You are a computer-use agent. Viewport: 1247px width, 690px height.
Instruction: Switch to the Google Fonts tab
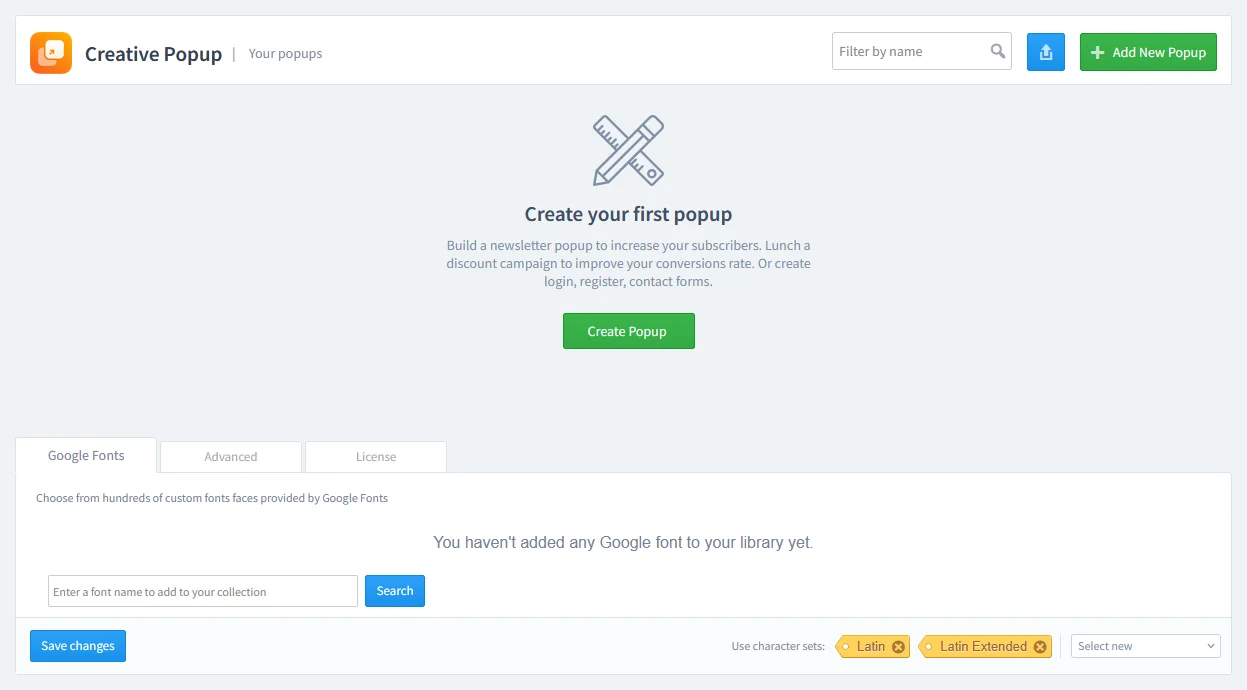(86, 456)
